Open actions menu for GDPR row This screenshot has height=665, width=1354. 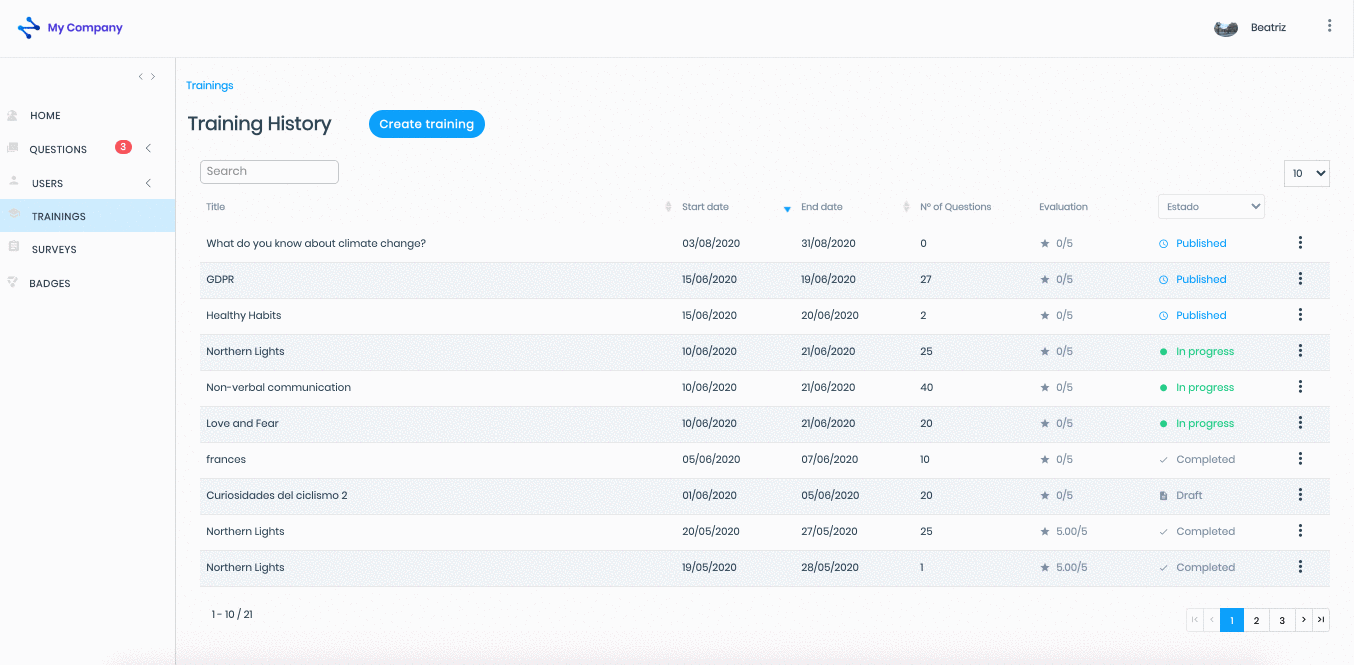[x=1300, y=279]
